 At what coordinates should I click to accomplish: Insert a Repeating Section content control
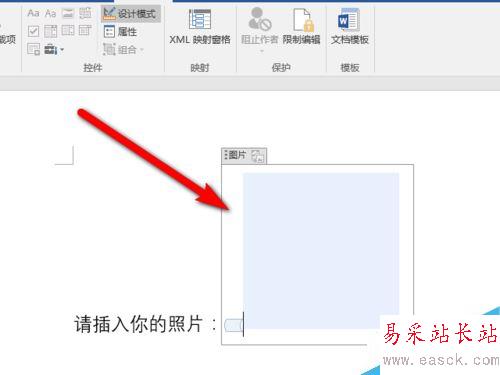[x=33, y=49]
